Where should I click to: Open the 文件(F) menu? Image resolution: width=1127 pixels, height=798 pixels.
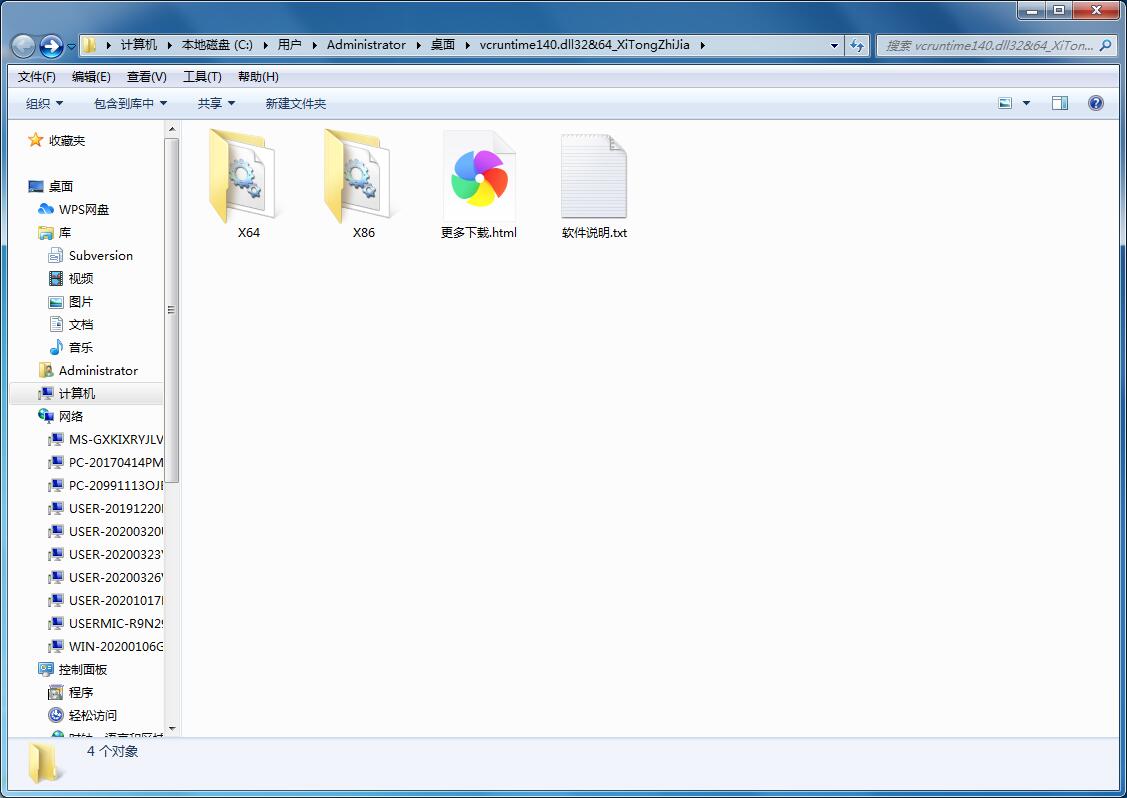(x=37, y=76)
